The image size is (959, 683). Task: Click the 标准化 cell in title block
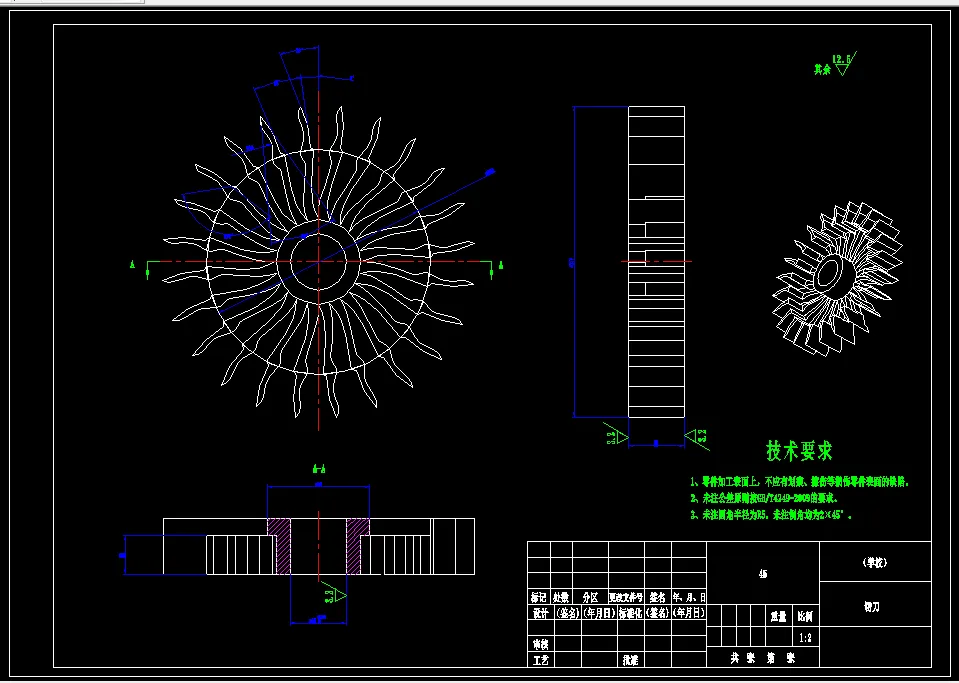pos(631,613)
